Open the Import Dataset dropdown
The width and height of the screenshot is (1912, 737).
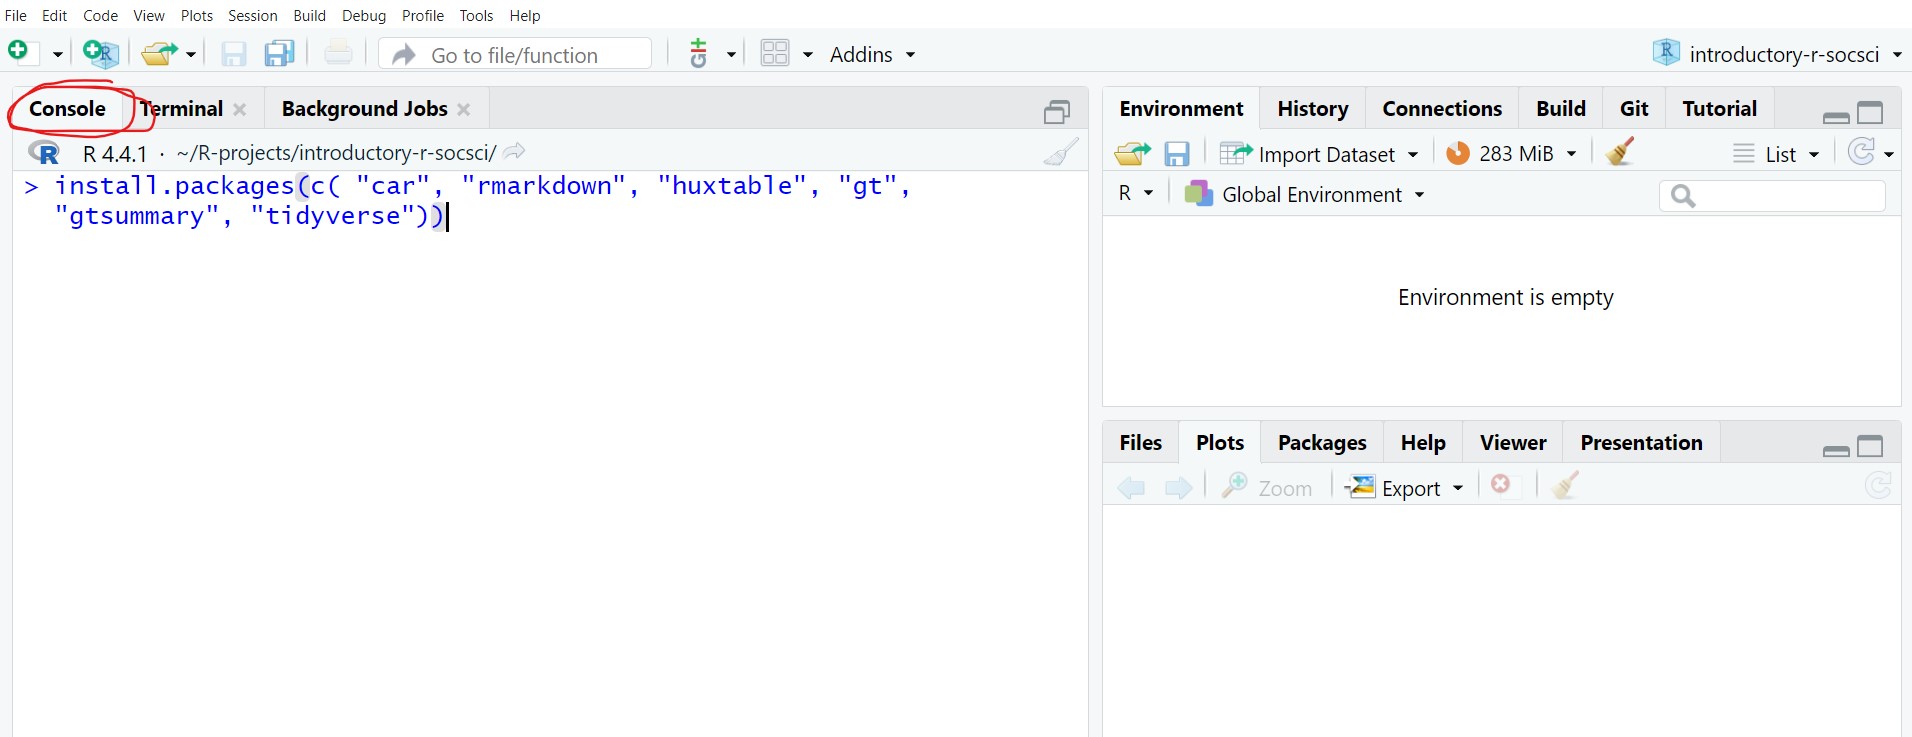tap(1319, 154)
